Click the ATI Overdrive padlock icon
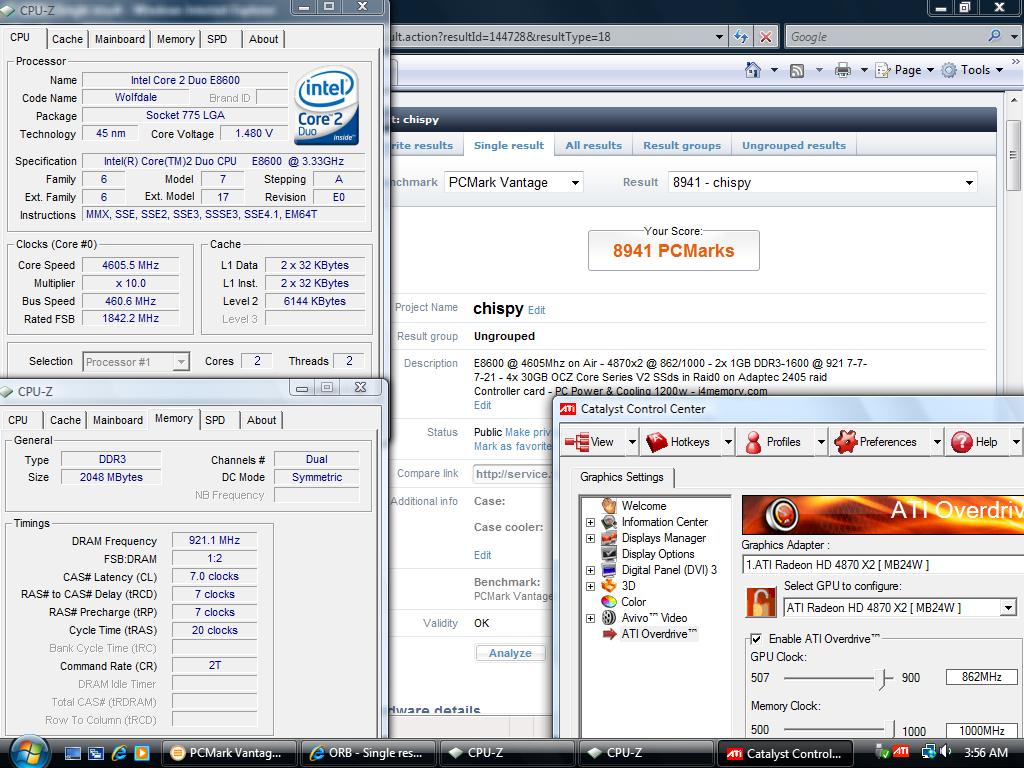 point(761,602)
